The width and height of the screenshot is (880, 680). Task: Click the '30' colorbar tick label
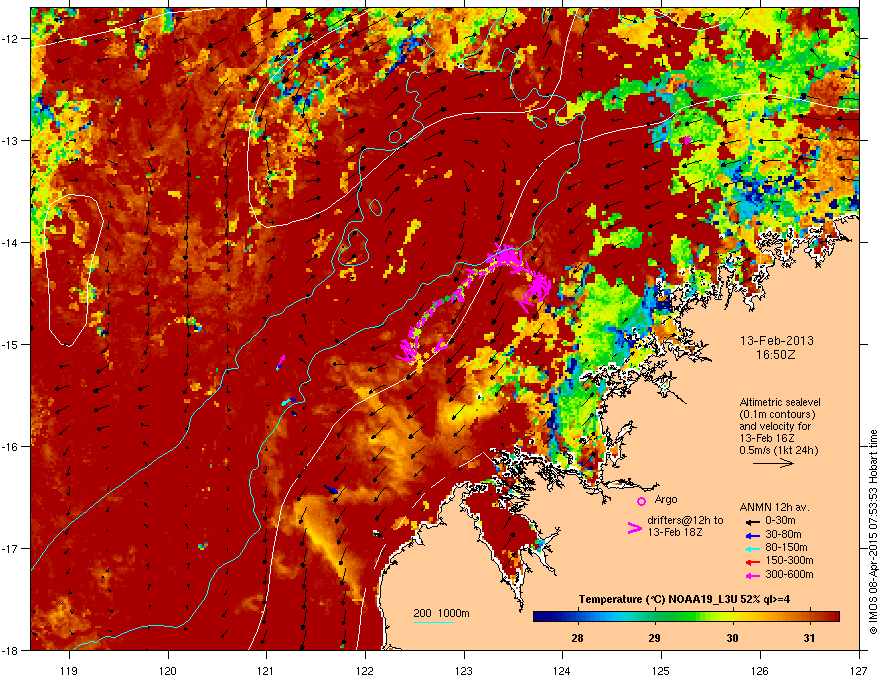click(x=732, y=638)
